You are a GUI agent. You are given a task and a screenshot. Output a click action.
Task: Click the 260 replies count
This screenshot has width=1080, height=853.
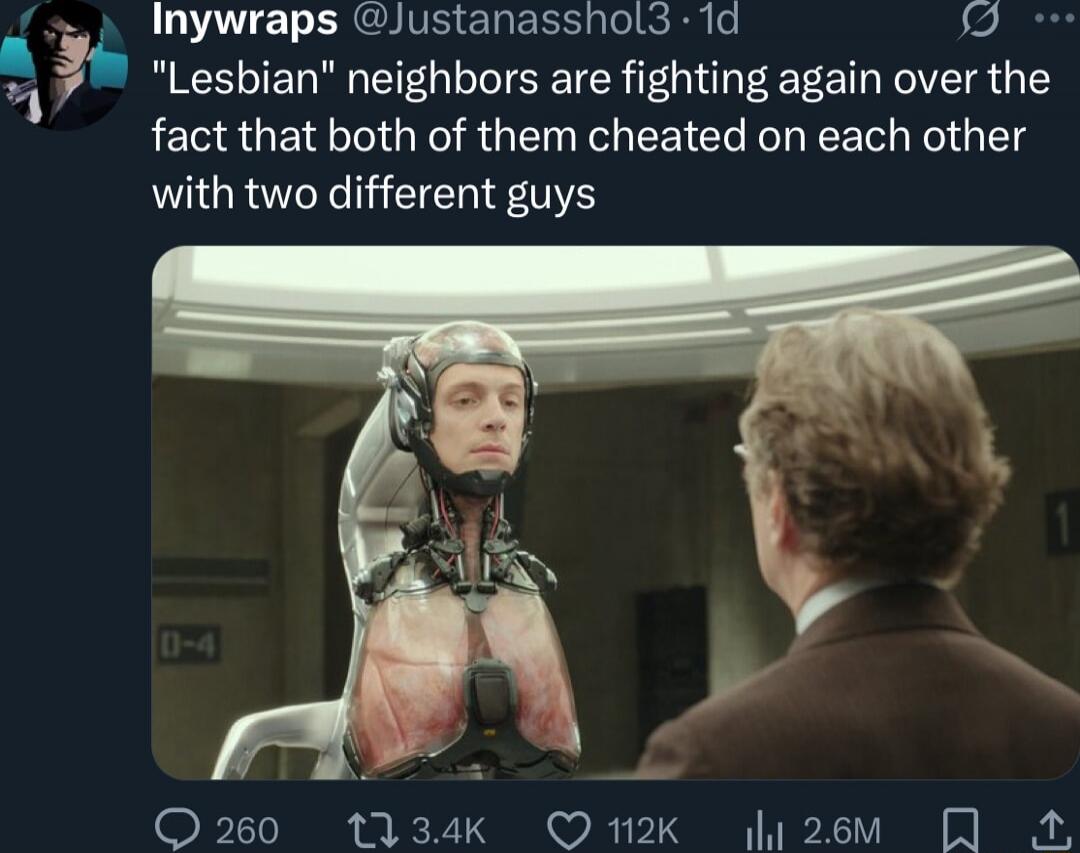247,830
